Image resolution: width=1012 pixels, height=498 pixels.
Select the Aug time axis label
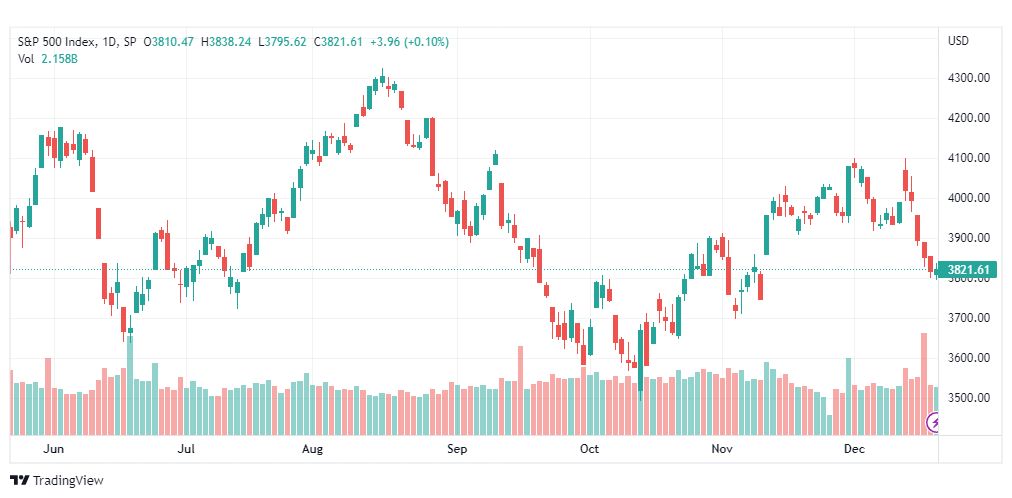(x=312, y=448)
